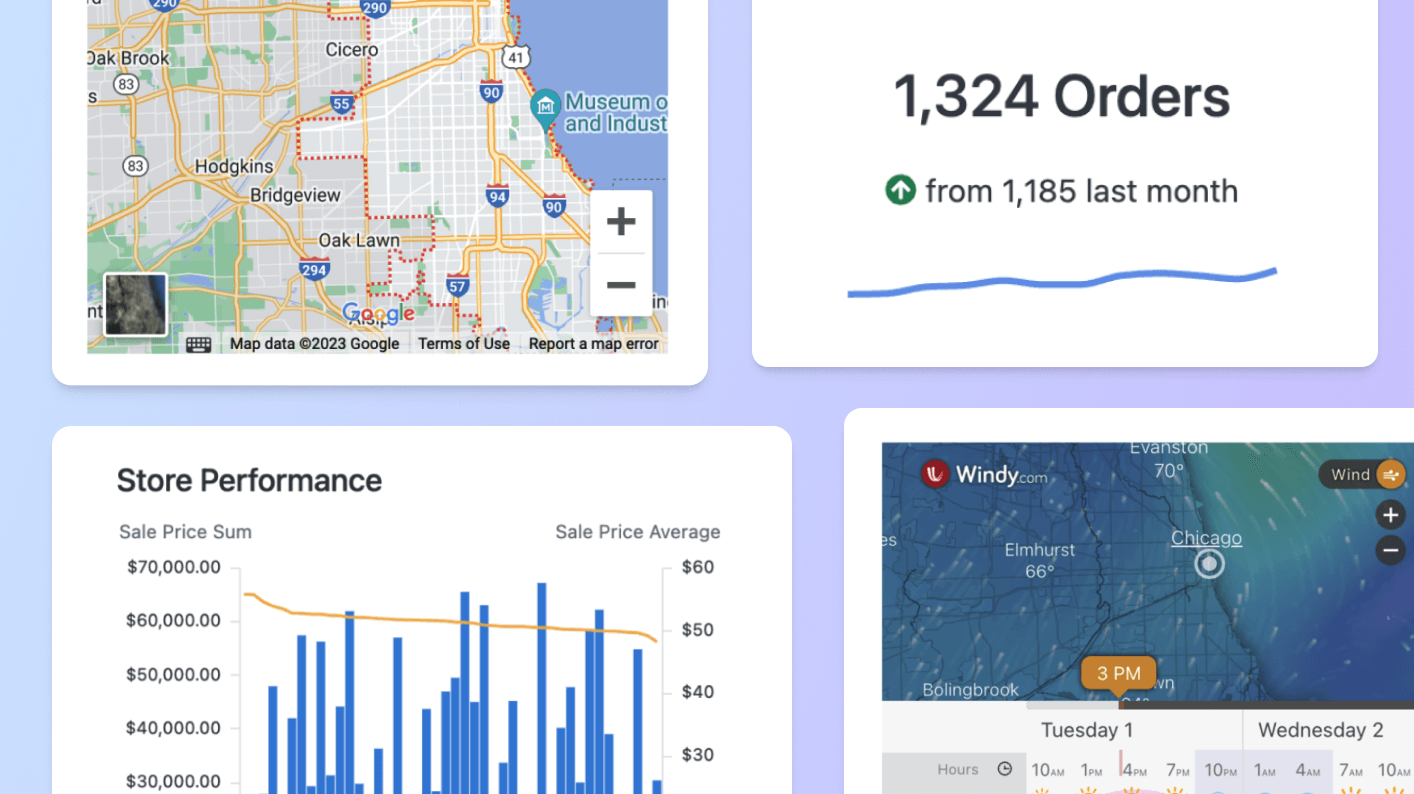The height and width of the screenshot is (794, 1414).
Task: Open map keyboard shortcuts icon
Action: click(198, 344)
